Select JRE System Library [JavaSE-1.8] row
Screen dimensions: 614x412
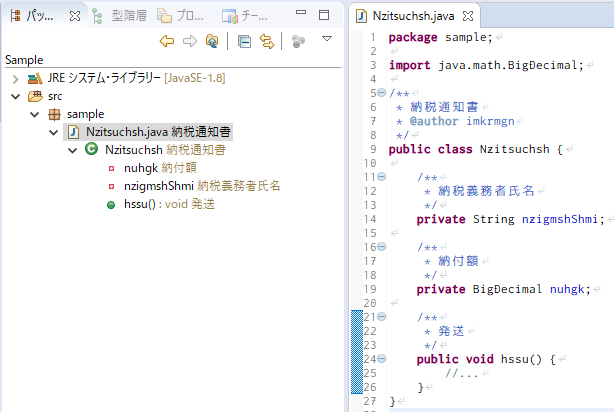point(136,78)
